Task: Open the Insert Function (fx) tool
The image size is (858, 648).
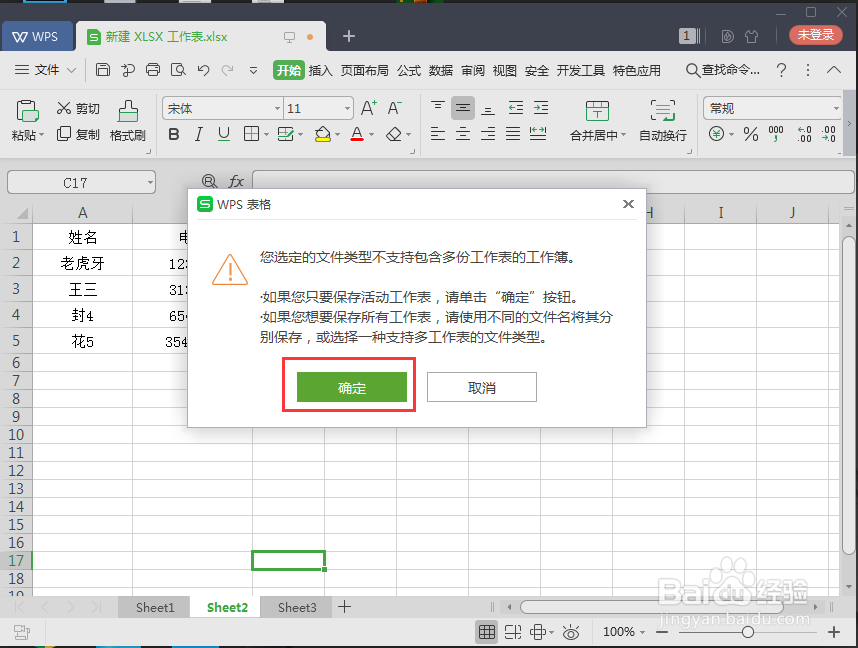Action: pos(237,181)
